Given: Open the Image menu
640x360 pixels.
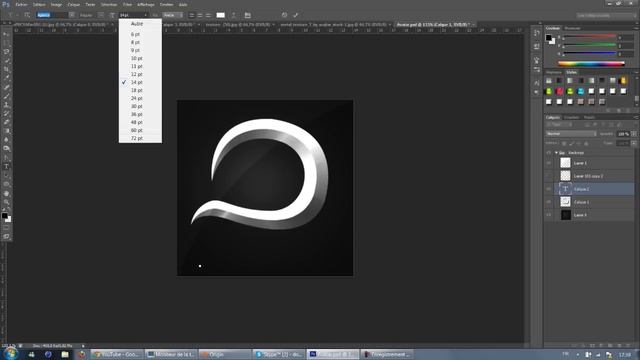Looking at the screenshot, I should tap(56, 4).
